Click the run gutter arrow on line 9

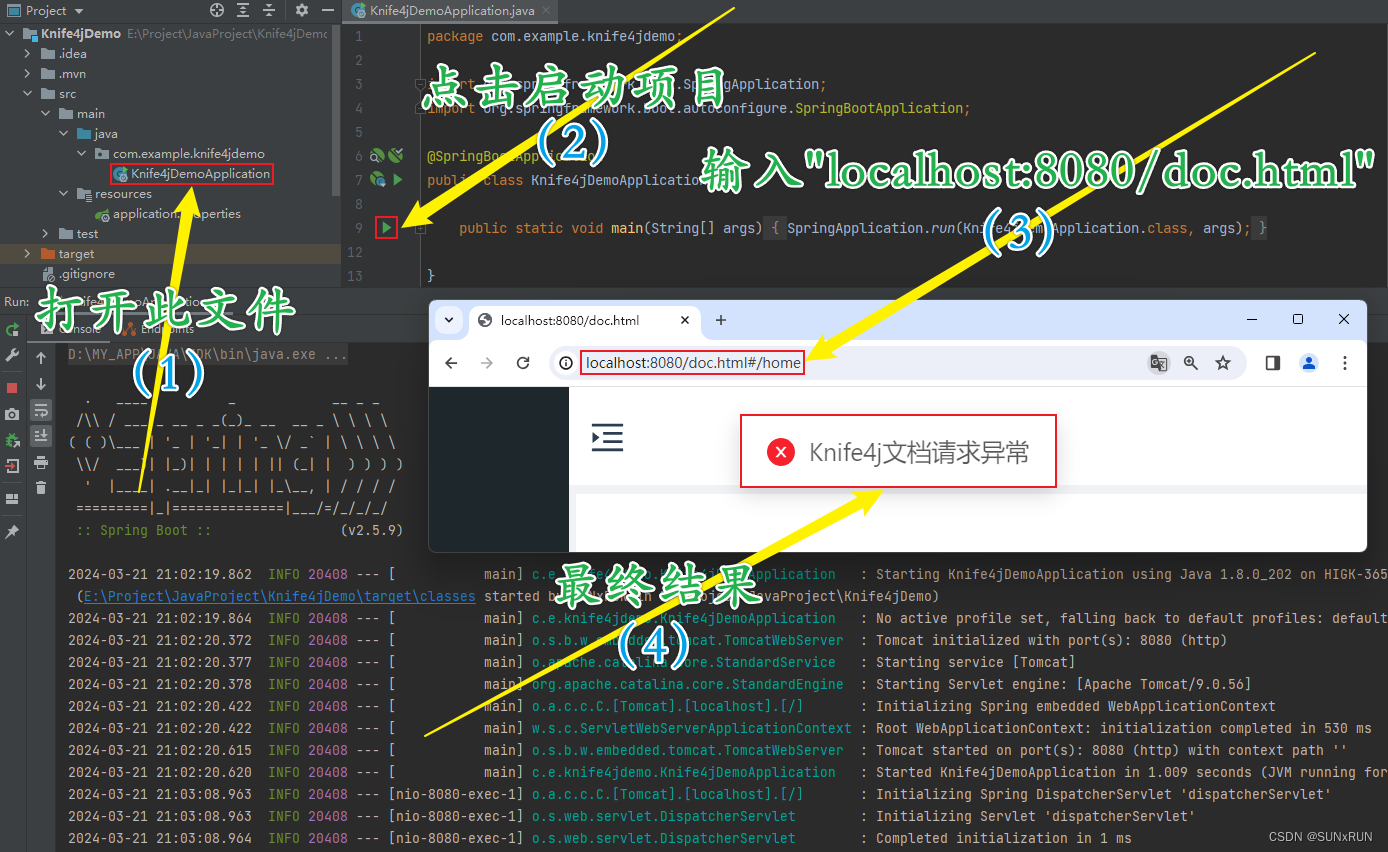[387, 228]
